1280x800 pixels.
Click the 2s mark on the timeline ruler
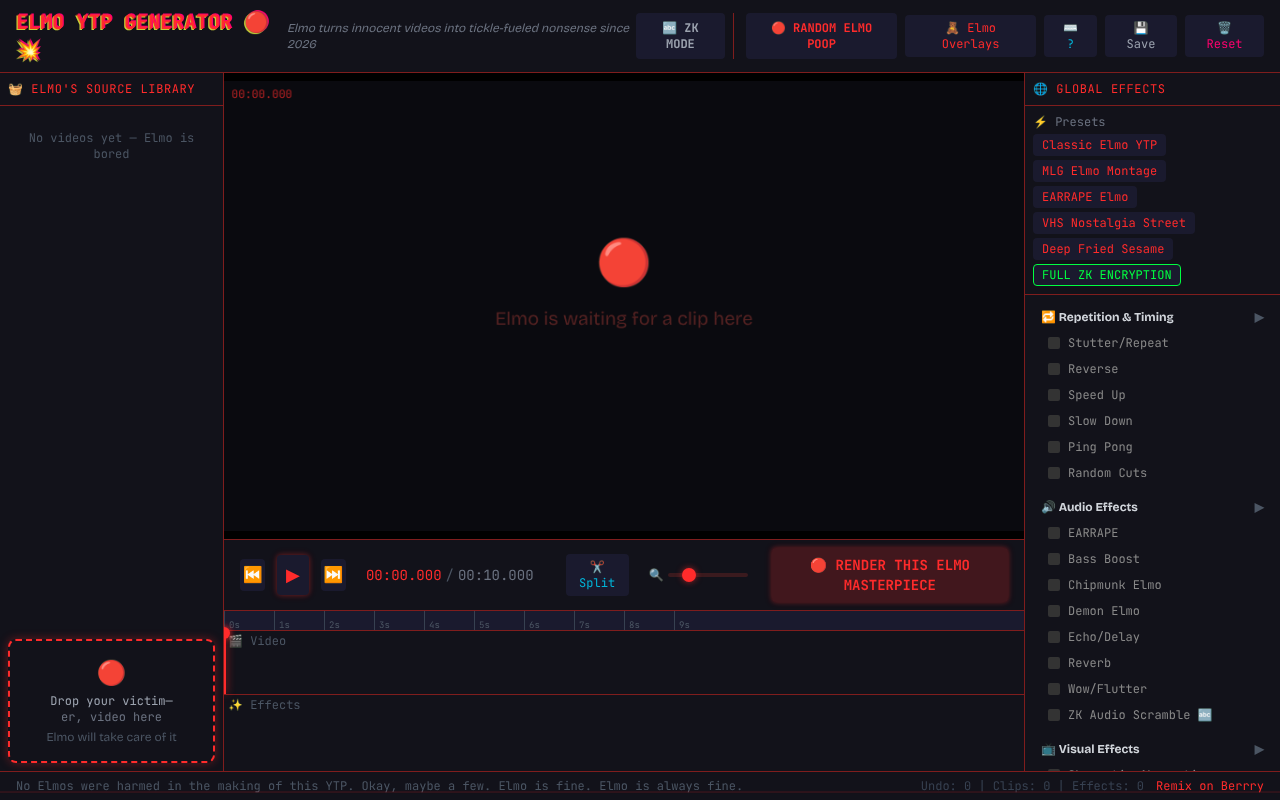click(x=334, y=625)
